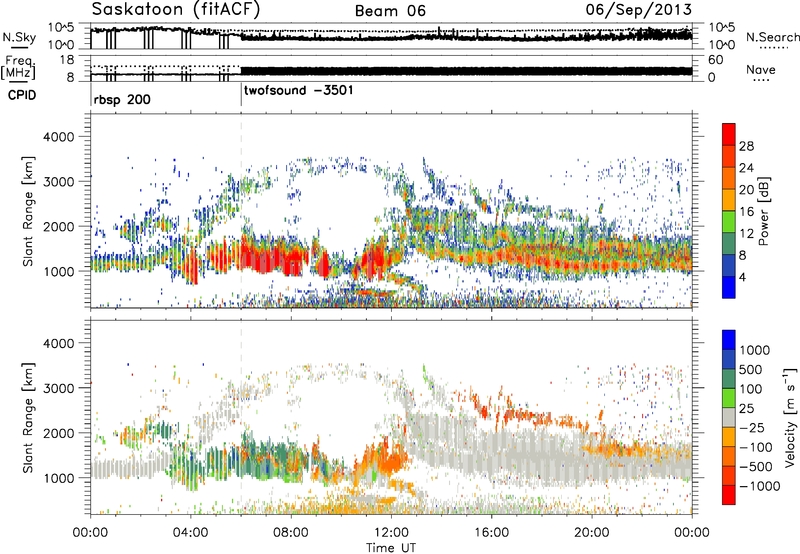The width and height of the screenshot is (800, 554).
Task: Click the '-500' label on the velocity colorbar
Action: coord(756,467)
